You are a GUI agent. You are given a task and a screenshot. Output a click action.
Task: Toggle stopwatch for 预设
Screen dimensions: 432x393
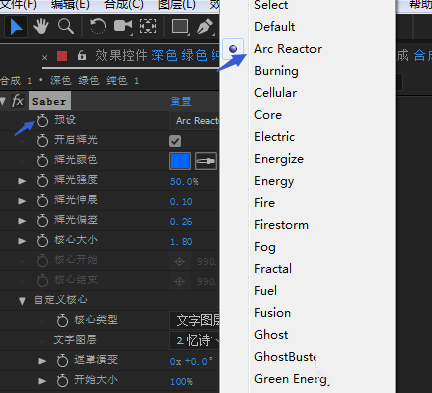[x=42, y=121]
